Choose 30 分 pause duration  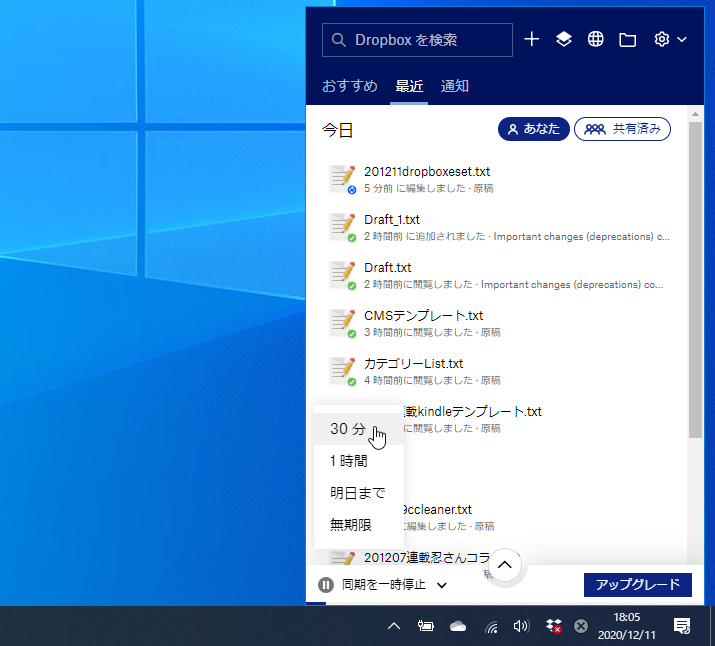(x=359, y=429)
